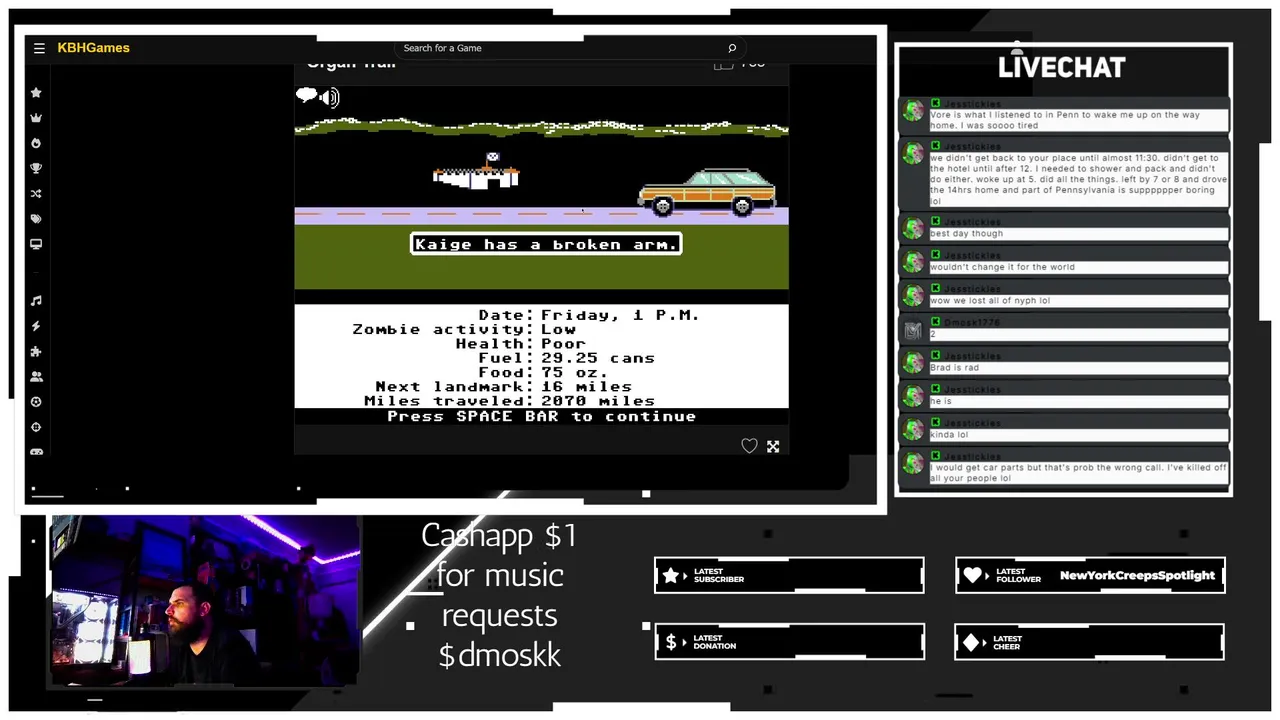This screenshot has width=1280, height=720.
Task: Click the station wagon in the game
Action: [706, 191]
